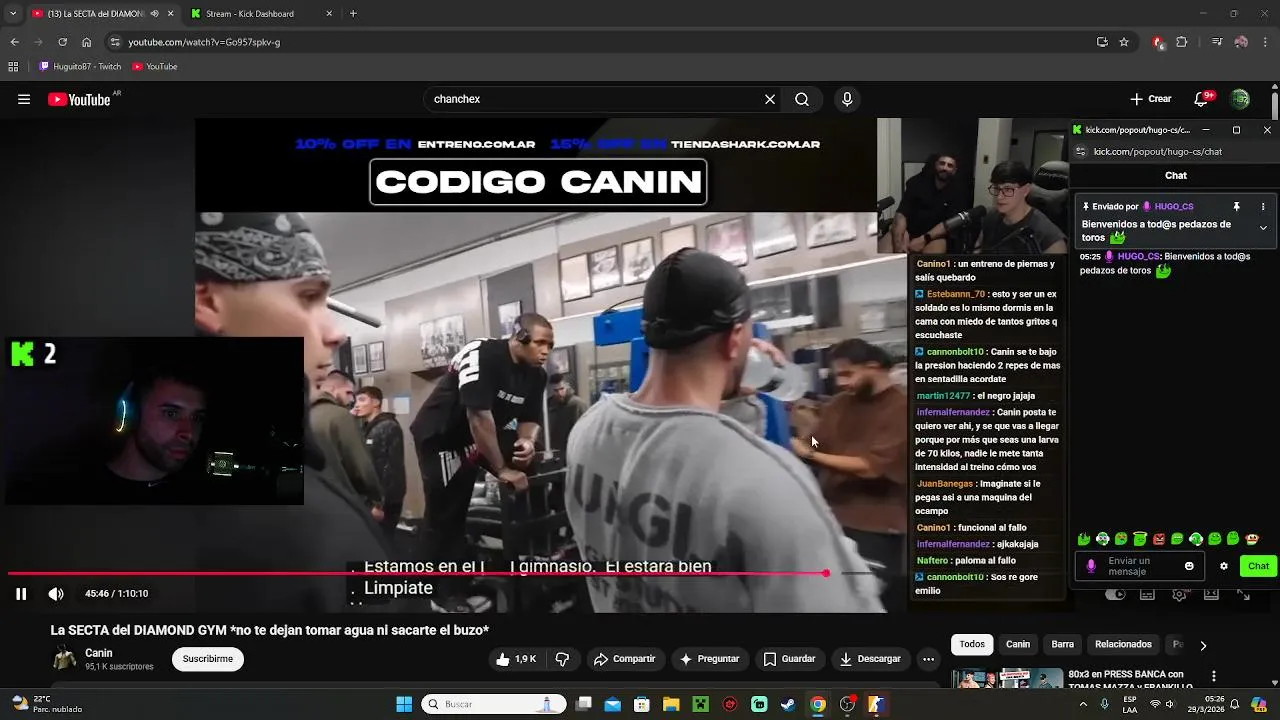The image size is (1280, 720).
Task: Open more actions three-dot menu below the video
Action: pyautogui.click(x=928, y=659)
